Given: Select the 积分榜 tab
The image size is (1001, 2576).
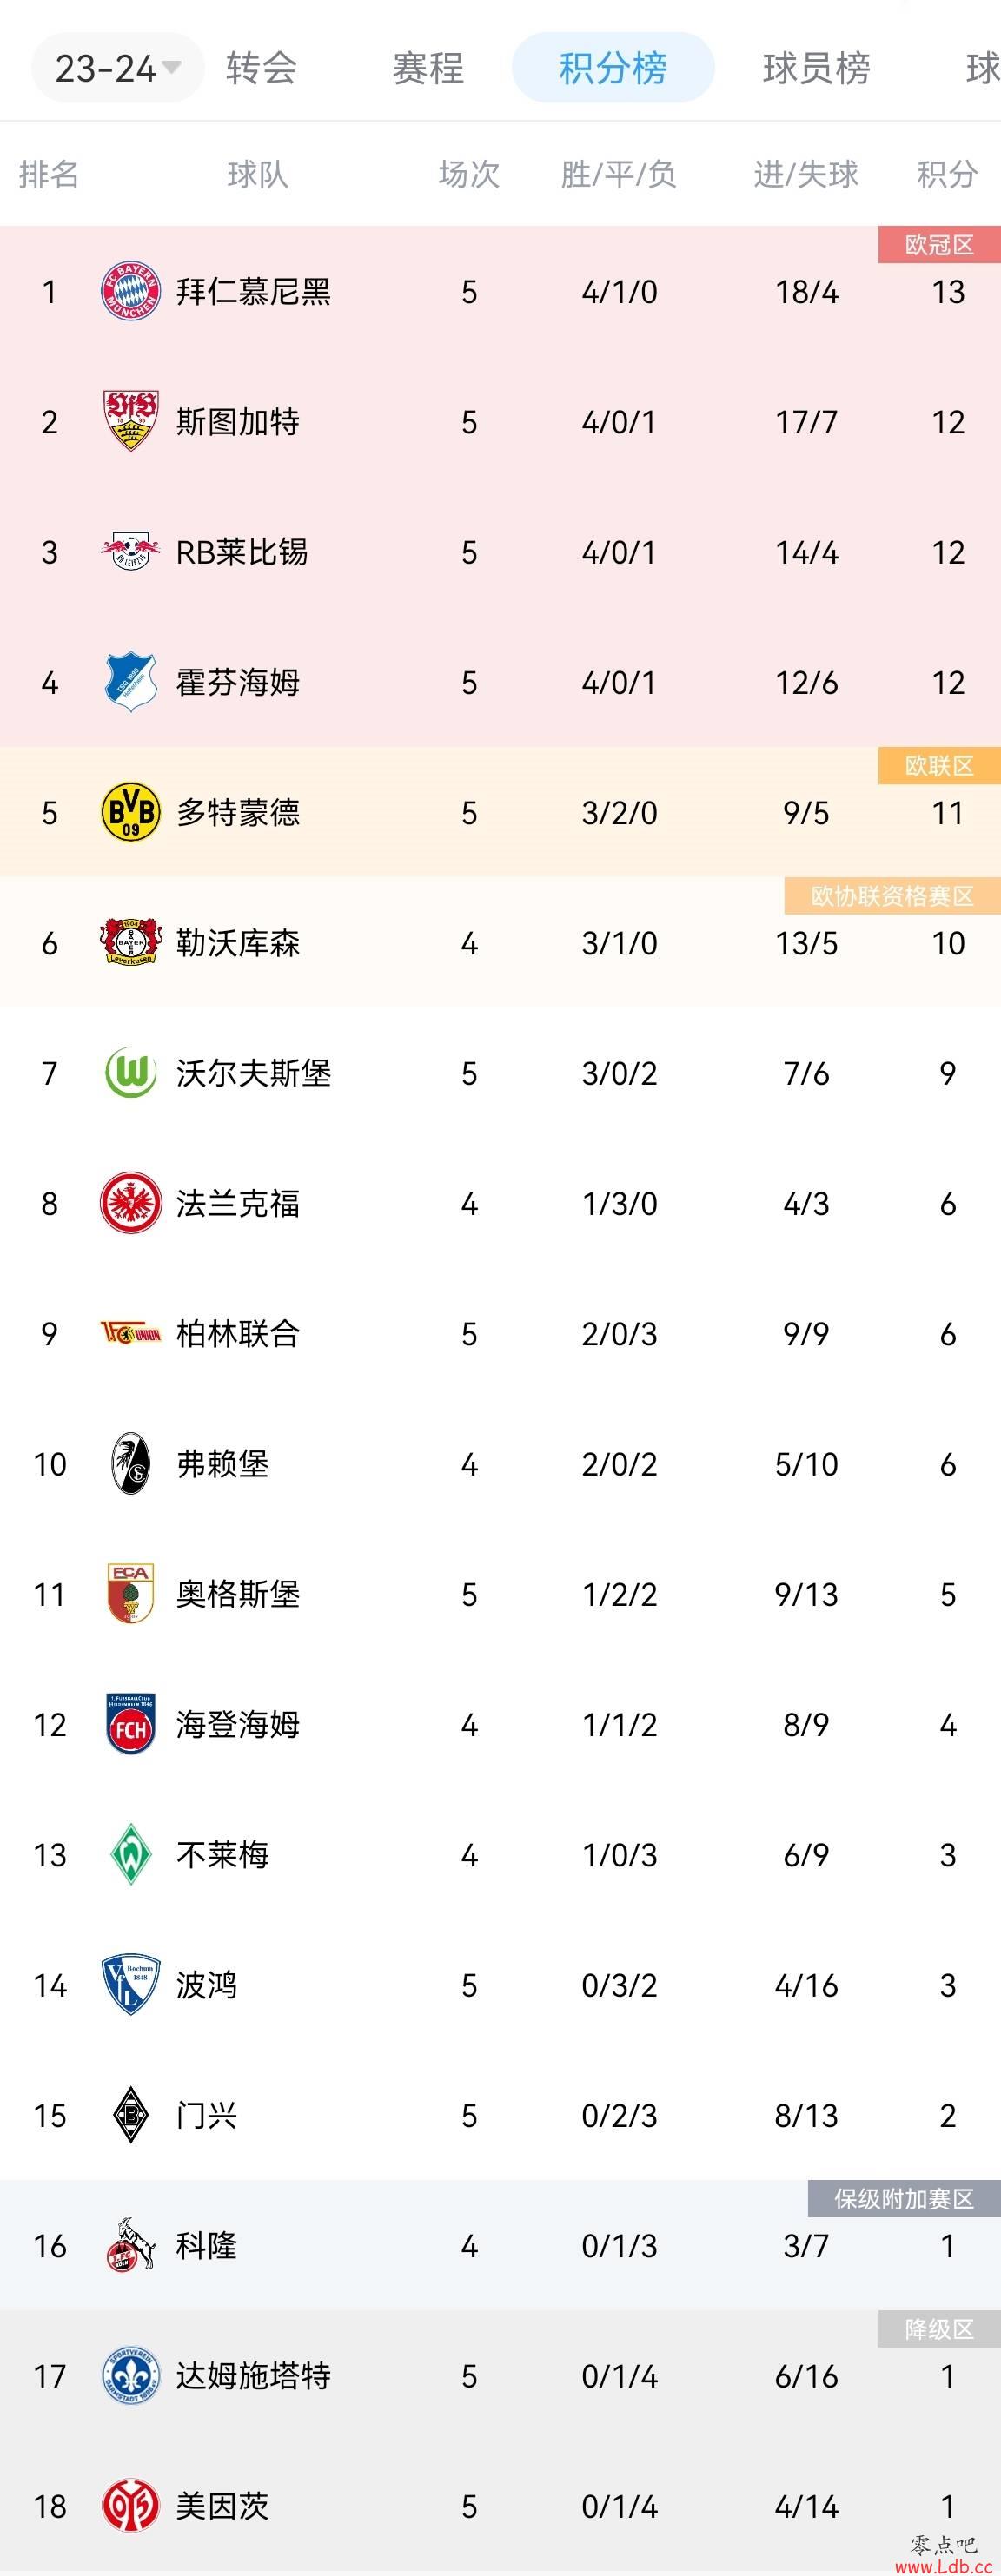Looking at the screenshot, I should (613, 68).
